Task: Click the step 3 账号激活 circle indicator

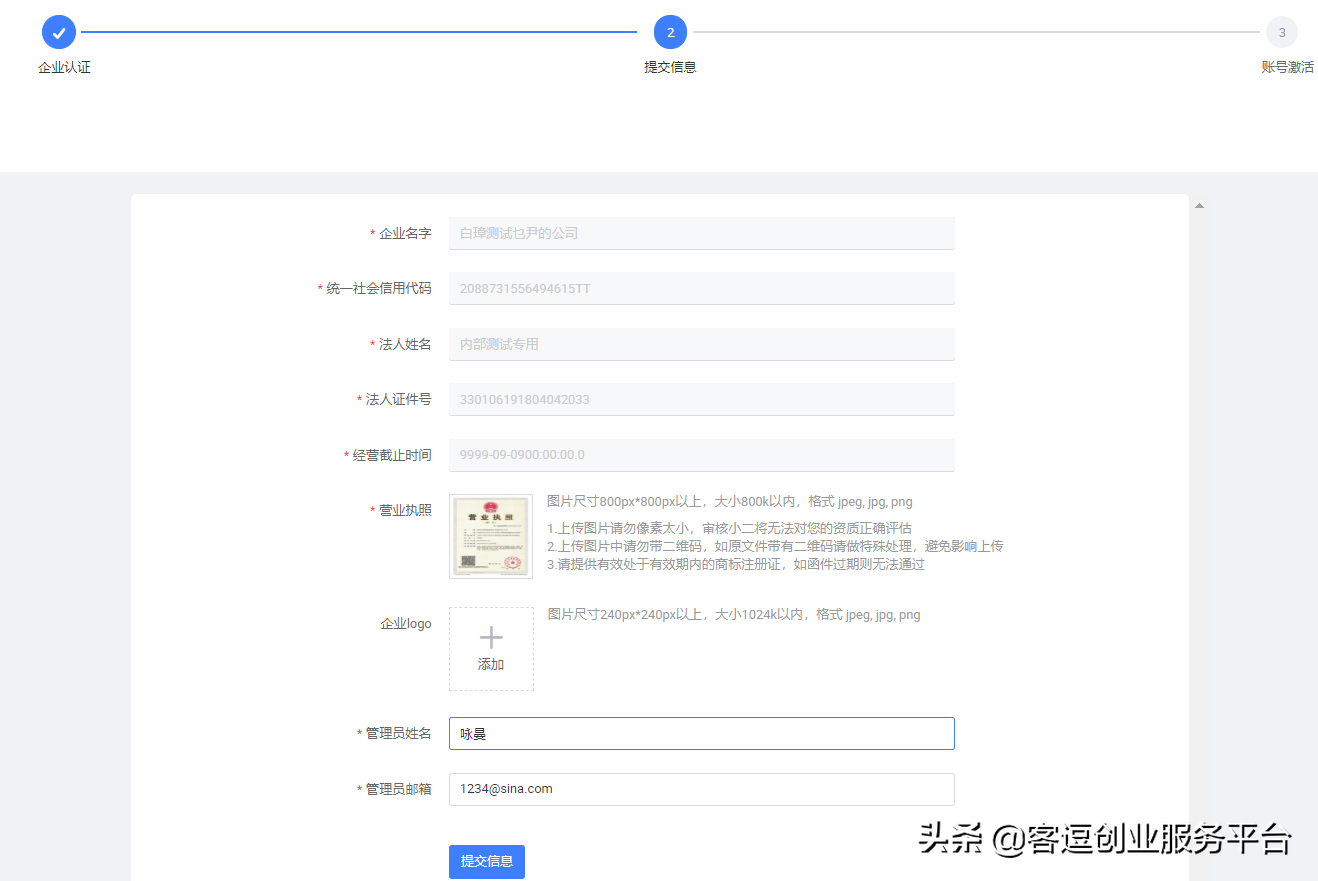Action: 1282,31
